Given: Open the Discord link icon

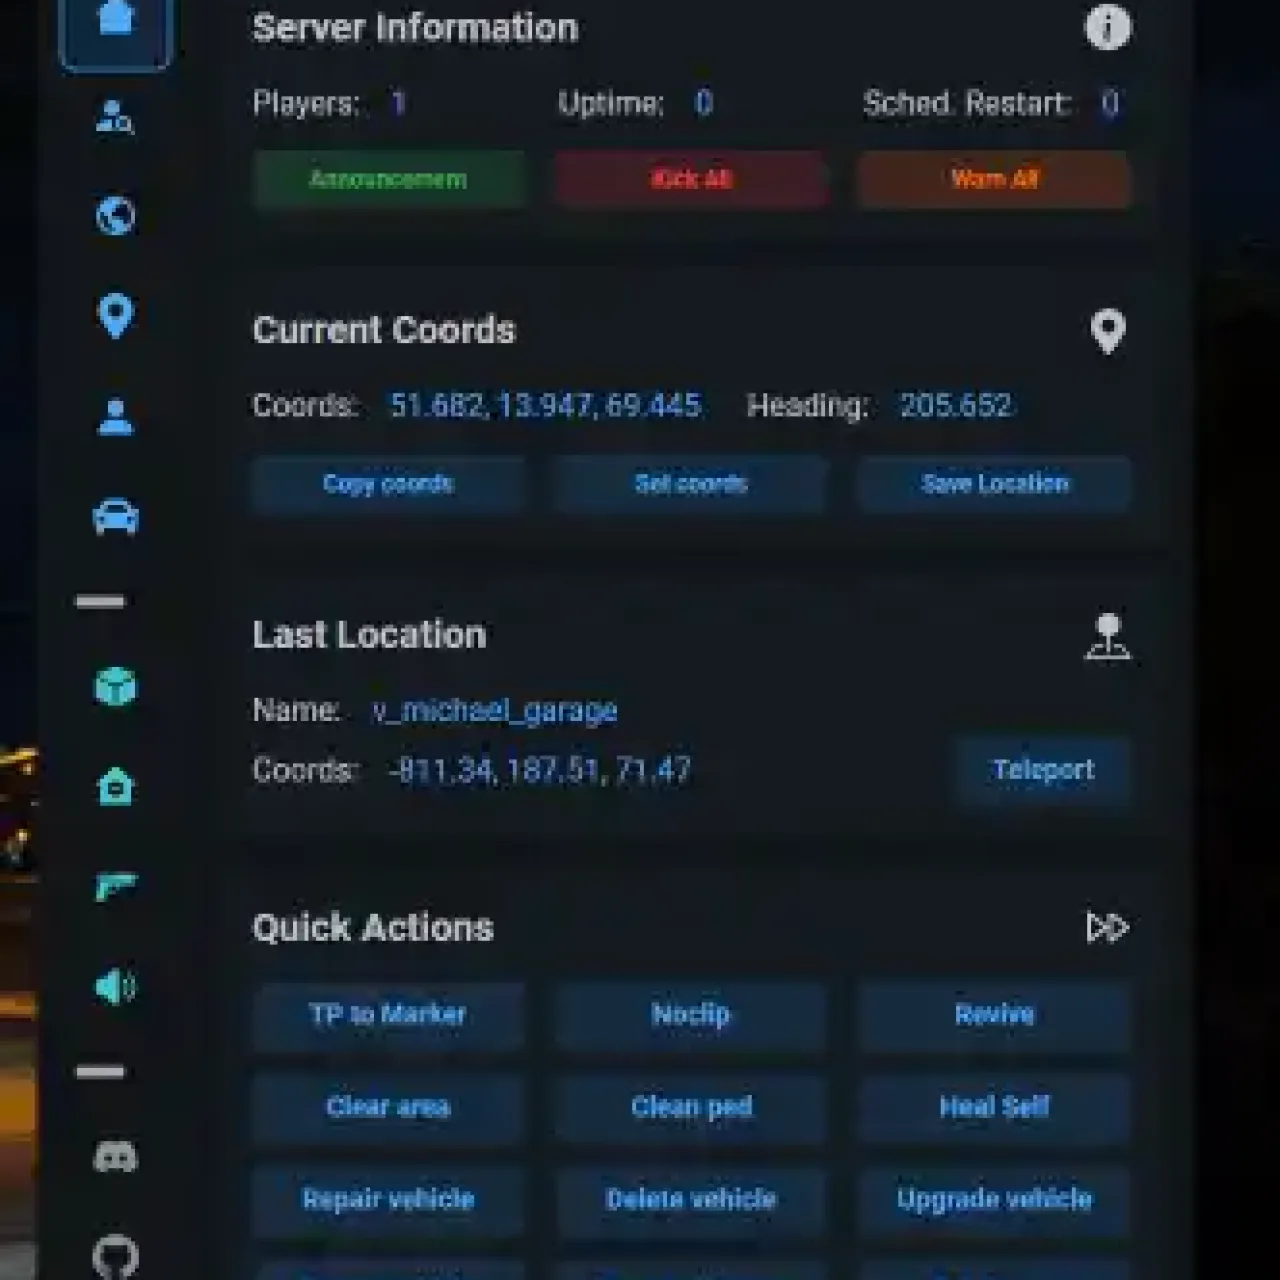Looking at the screenshot, I should 115,1157.
